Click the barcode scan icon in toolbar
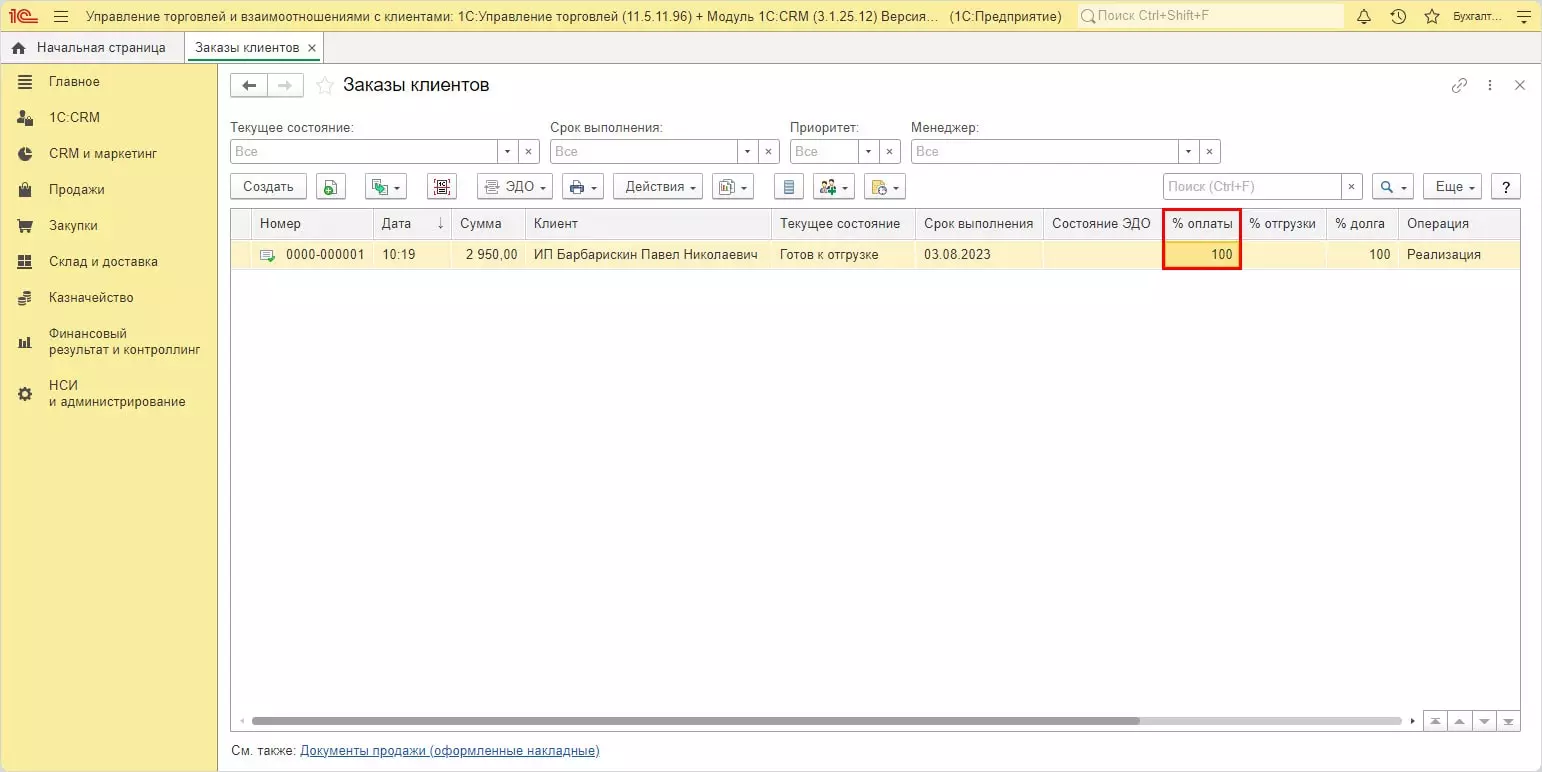The image size is (1542, 772). tap(441, 187)
